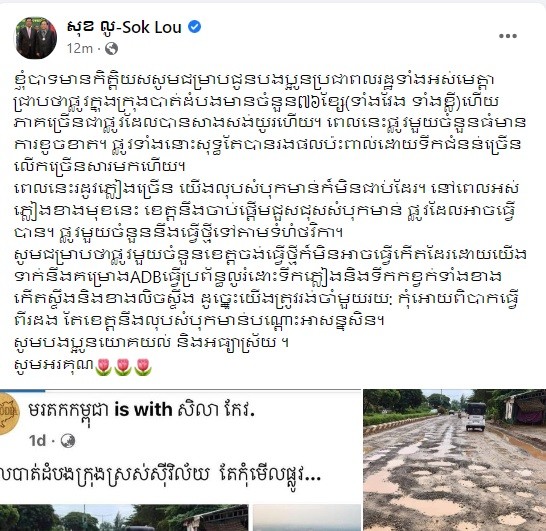Click the Sok Lou profile name
Image resolution: width=546 pixels, height=531 pixels.
pos(124,27)
